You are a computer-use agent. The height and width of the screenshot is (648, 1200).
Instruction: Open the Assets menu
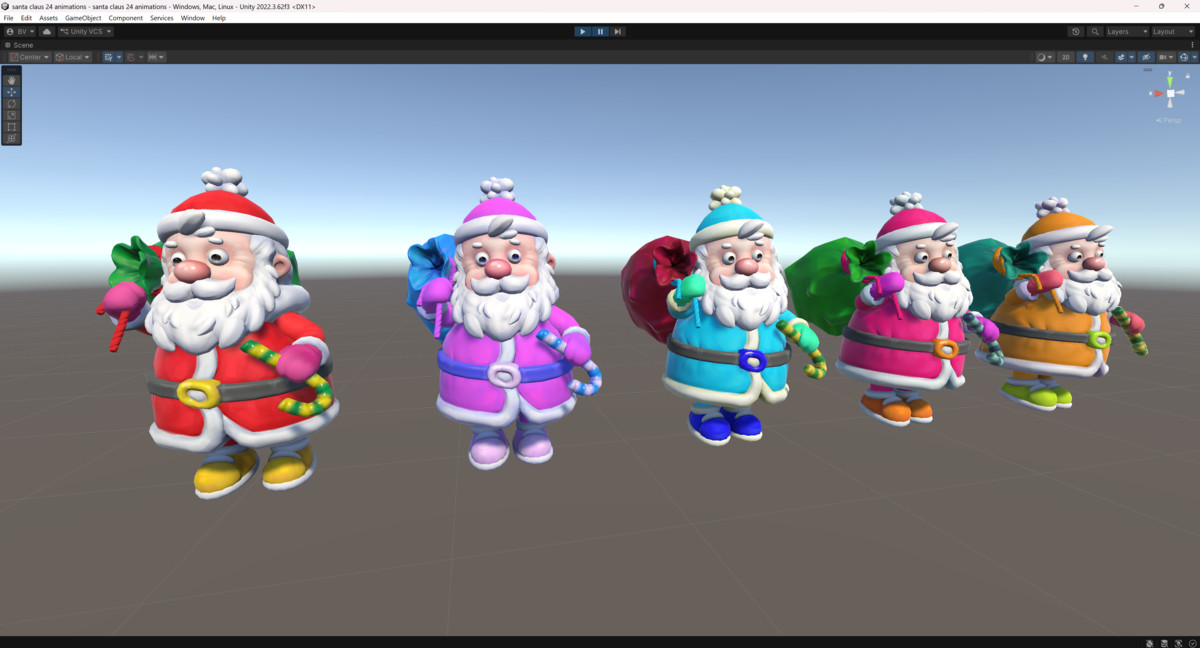click(48, 18)
